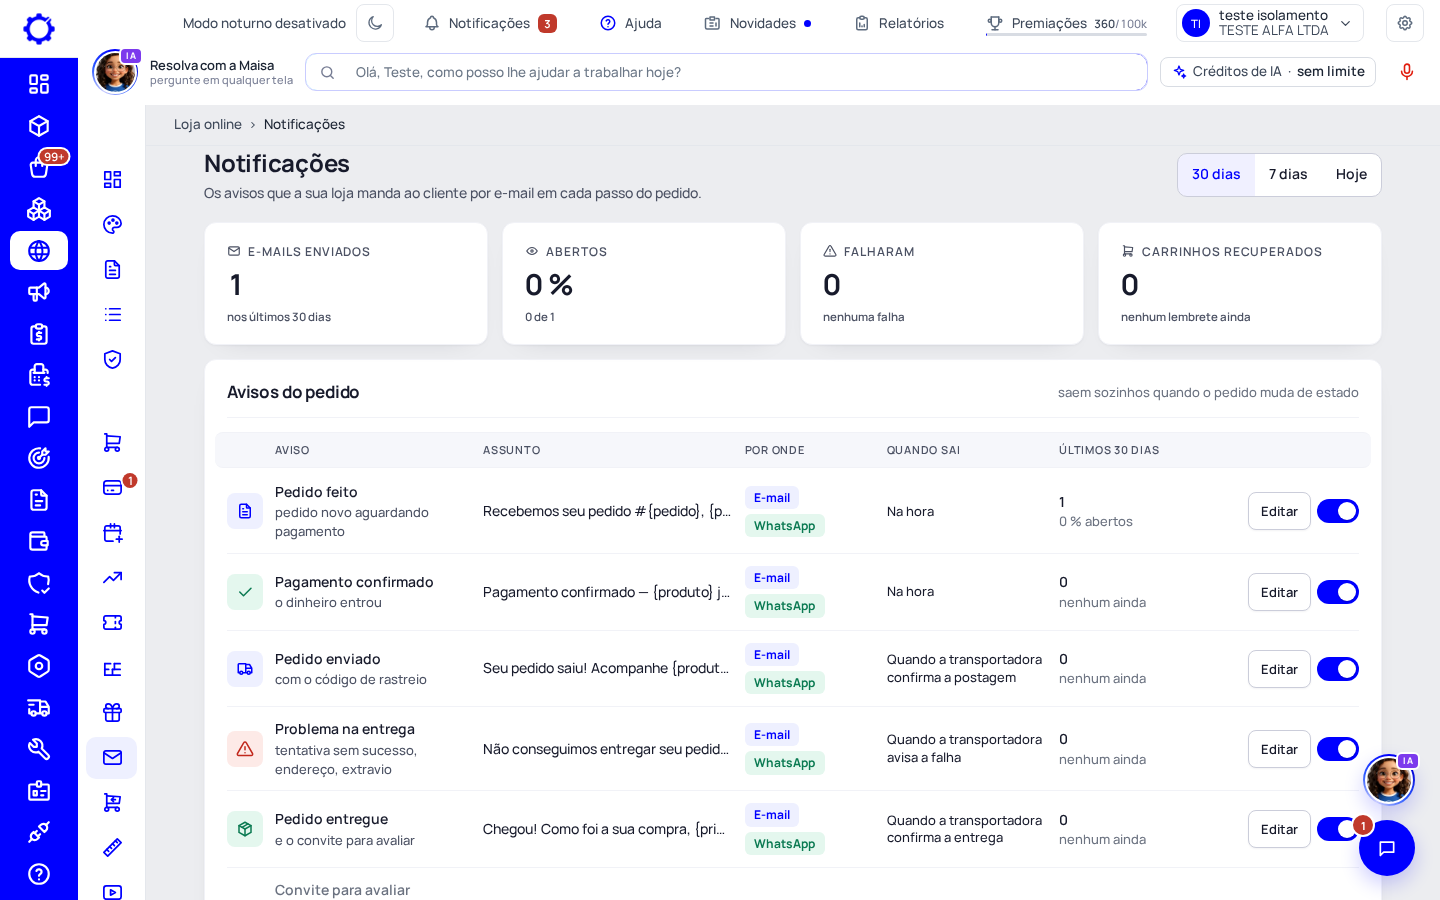Edit the Problema na entrega notification
Image resolution: width=1440 pixels, height=900 pixels.
tap(1279, 749)
